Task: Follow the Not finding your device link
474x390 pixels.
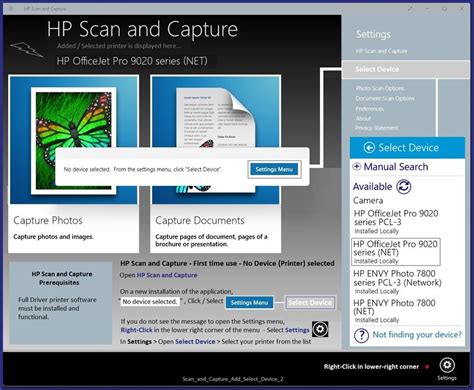Action: point(417,334)
